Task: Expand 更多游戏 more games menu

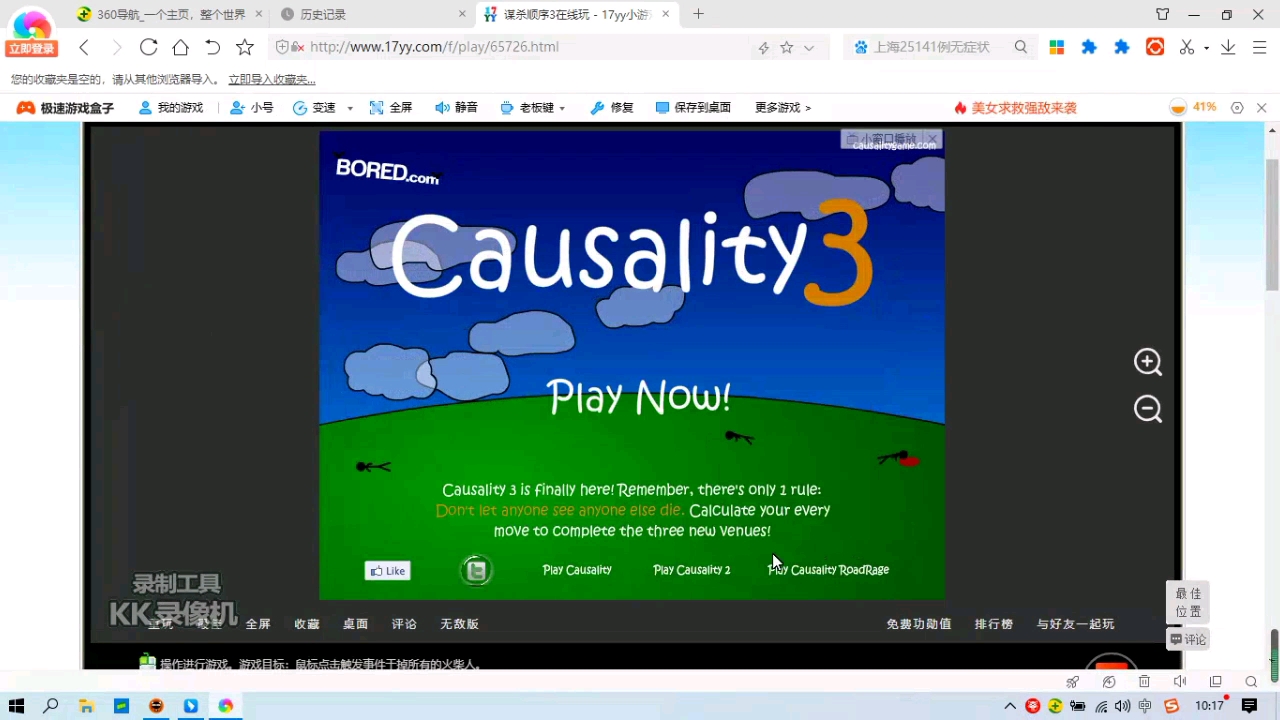Action: coord(783,108)
